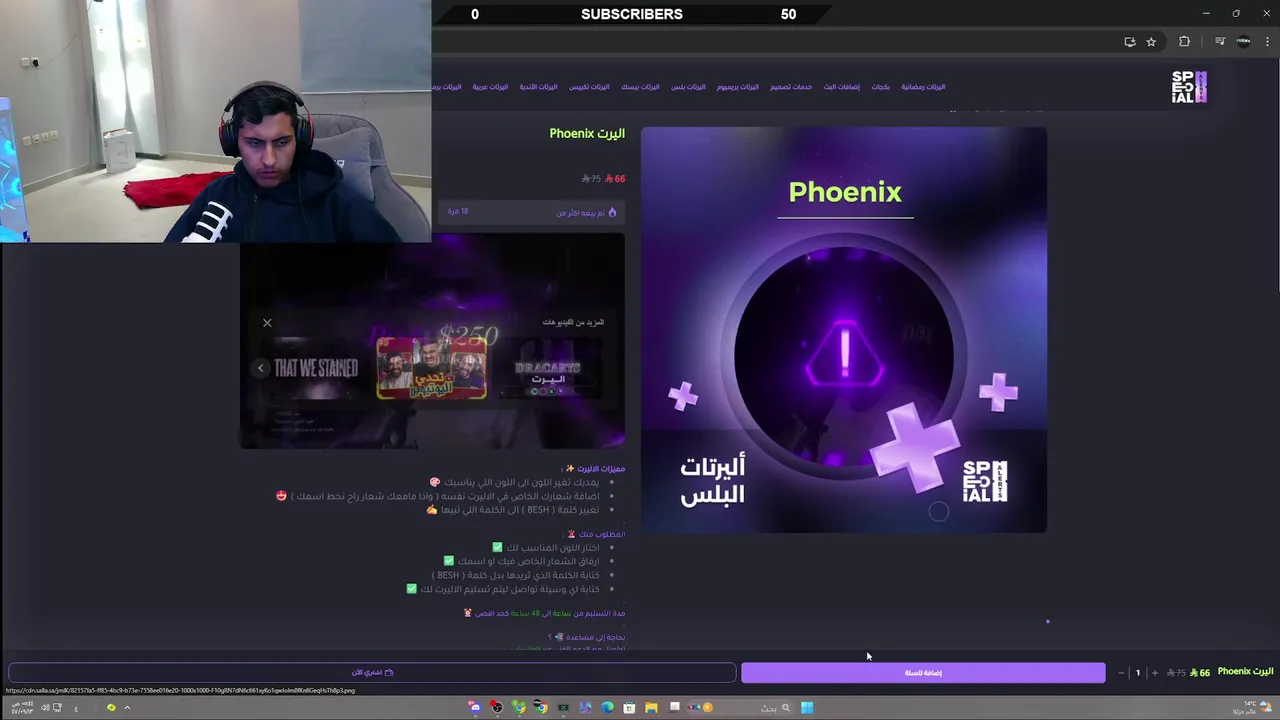Open nav item خدمات تصميم

791,87
